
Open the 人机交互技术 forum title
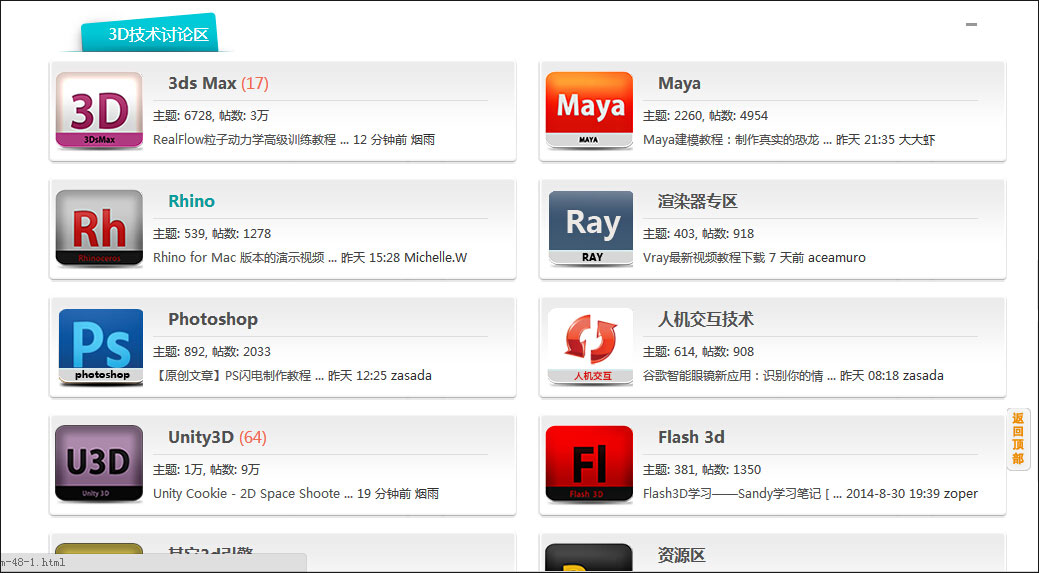[705, 319]
